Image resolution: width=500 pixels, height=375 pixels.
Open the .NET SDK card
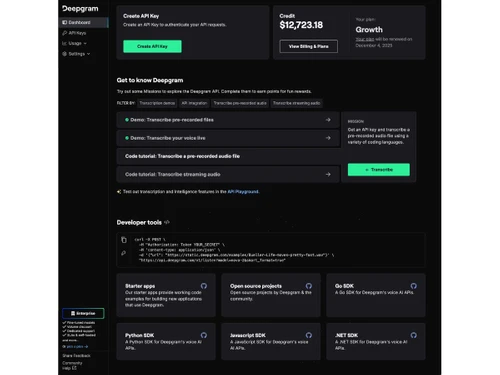pos(376,341)
